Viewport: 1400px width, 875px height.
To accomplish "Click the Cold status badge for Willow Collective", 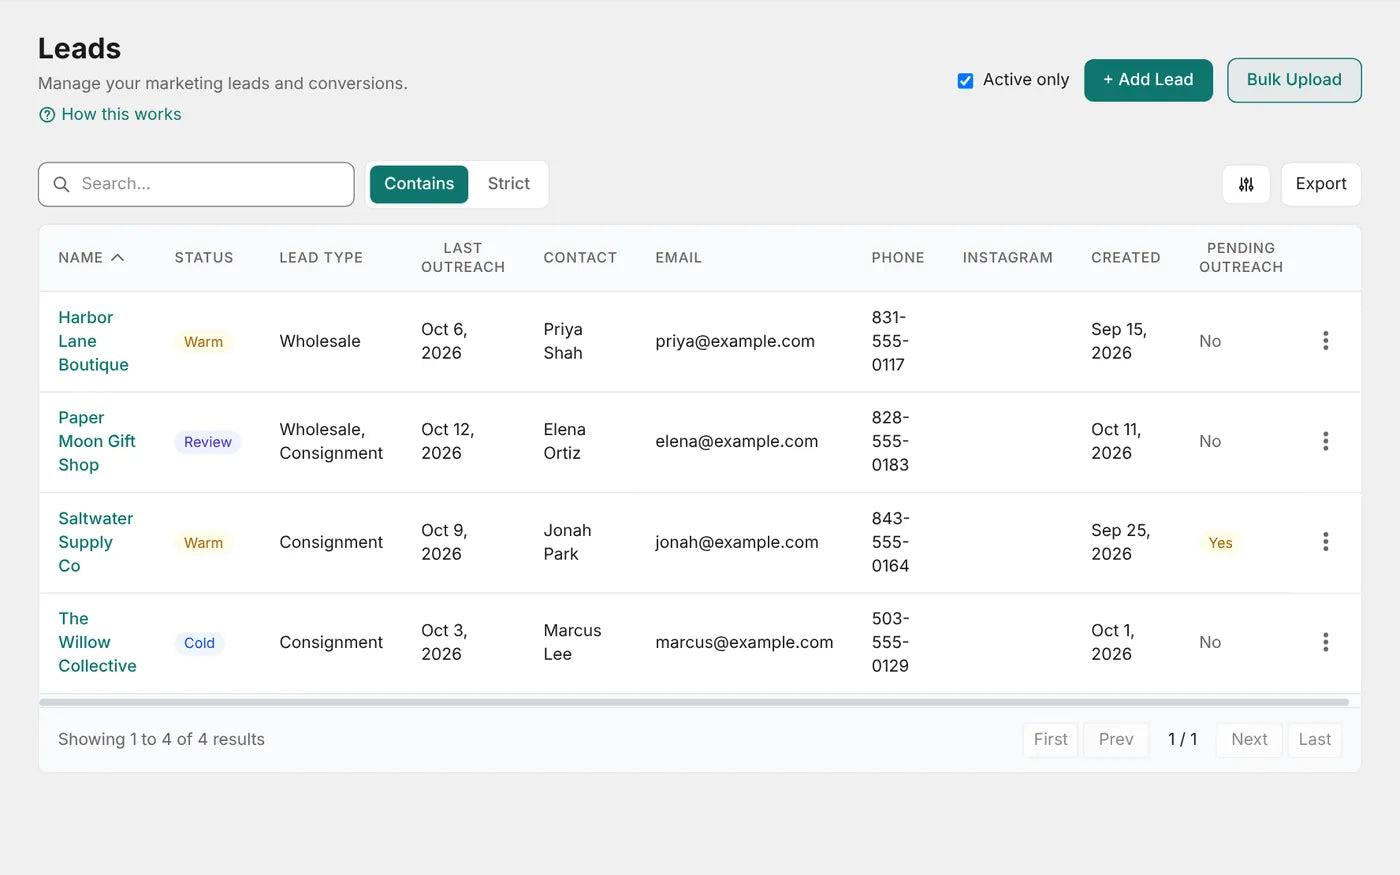I will pos(199,643).
